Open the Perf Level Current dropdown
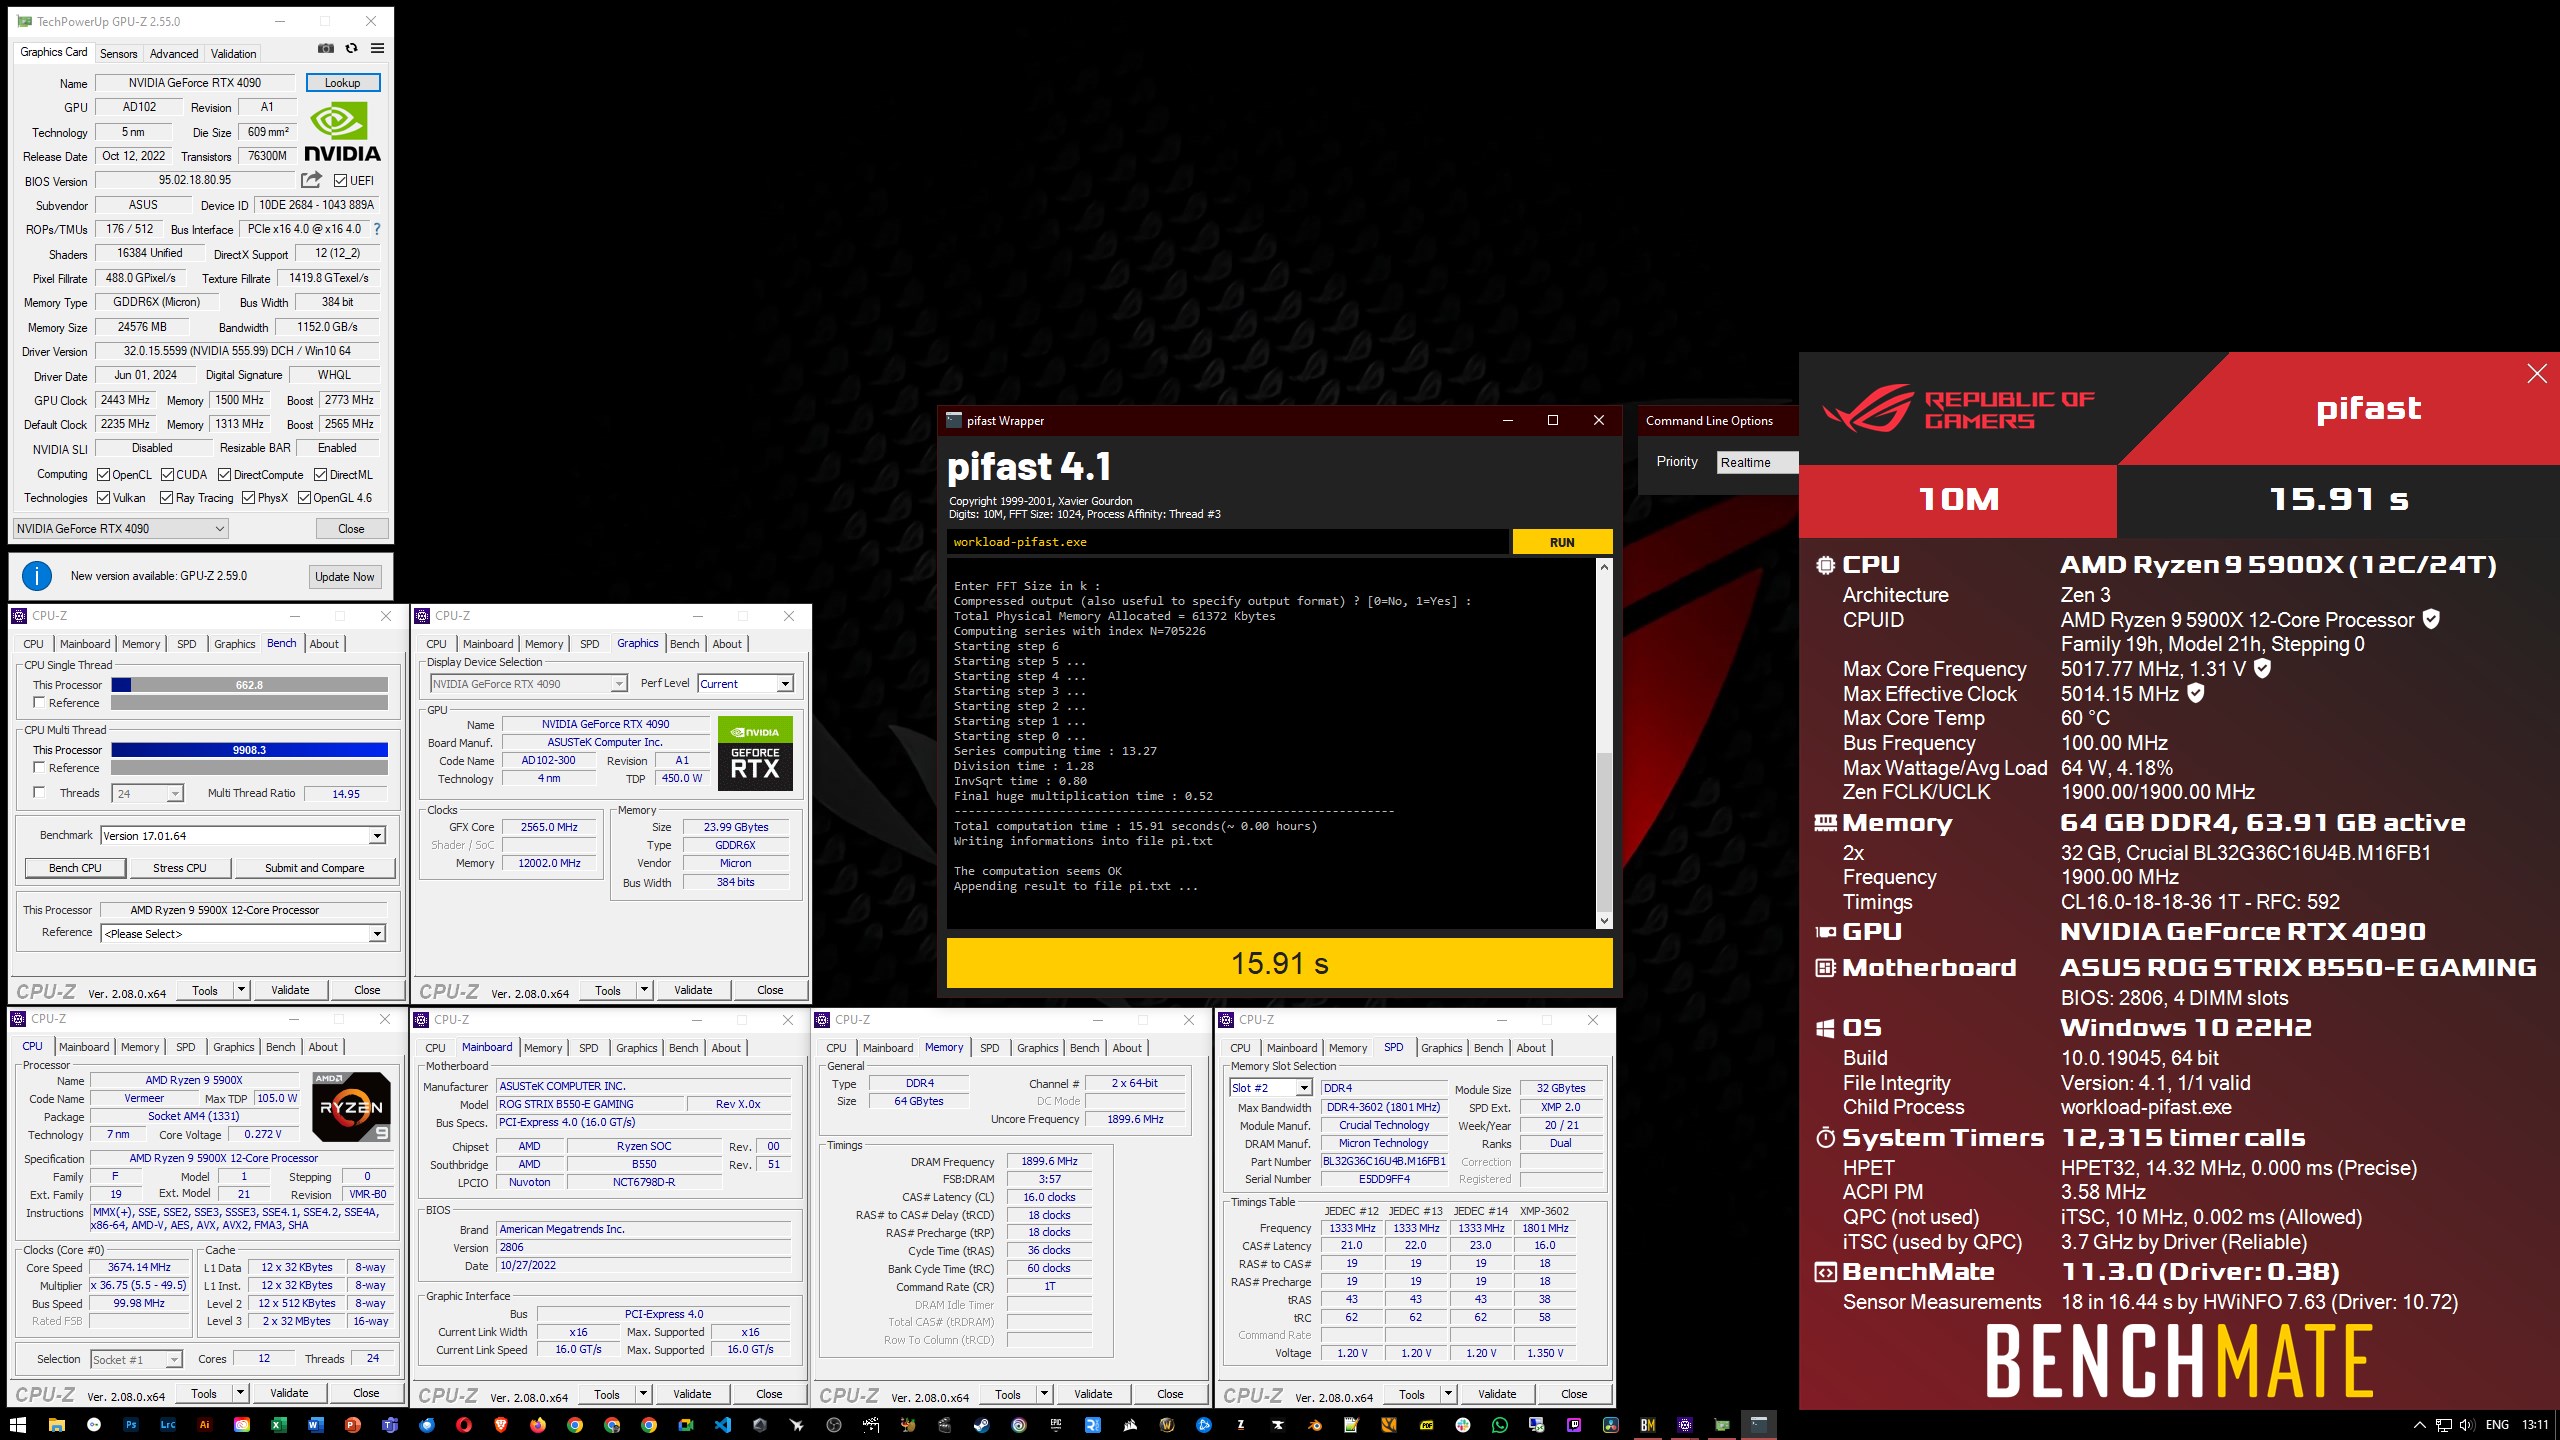 (746, 684)
